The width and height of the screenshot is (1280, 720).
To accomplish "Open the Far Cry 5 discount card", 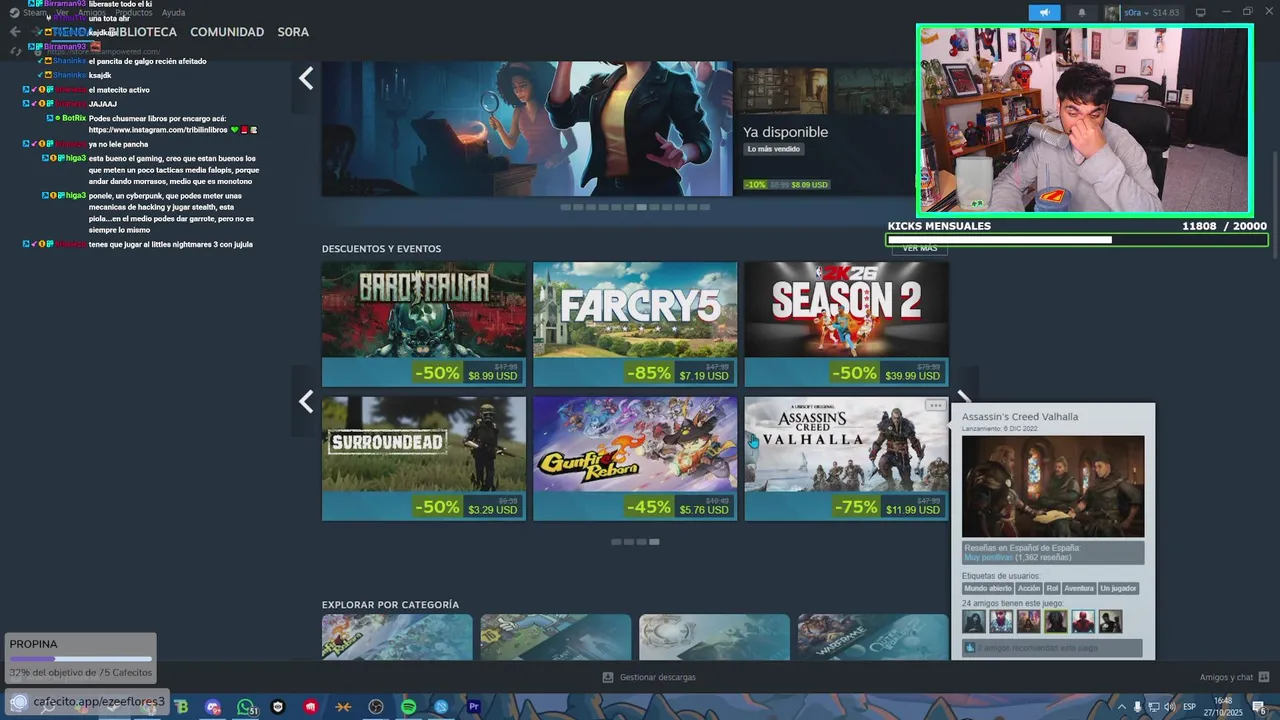I will 635,324.
